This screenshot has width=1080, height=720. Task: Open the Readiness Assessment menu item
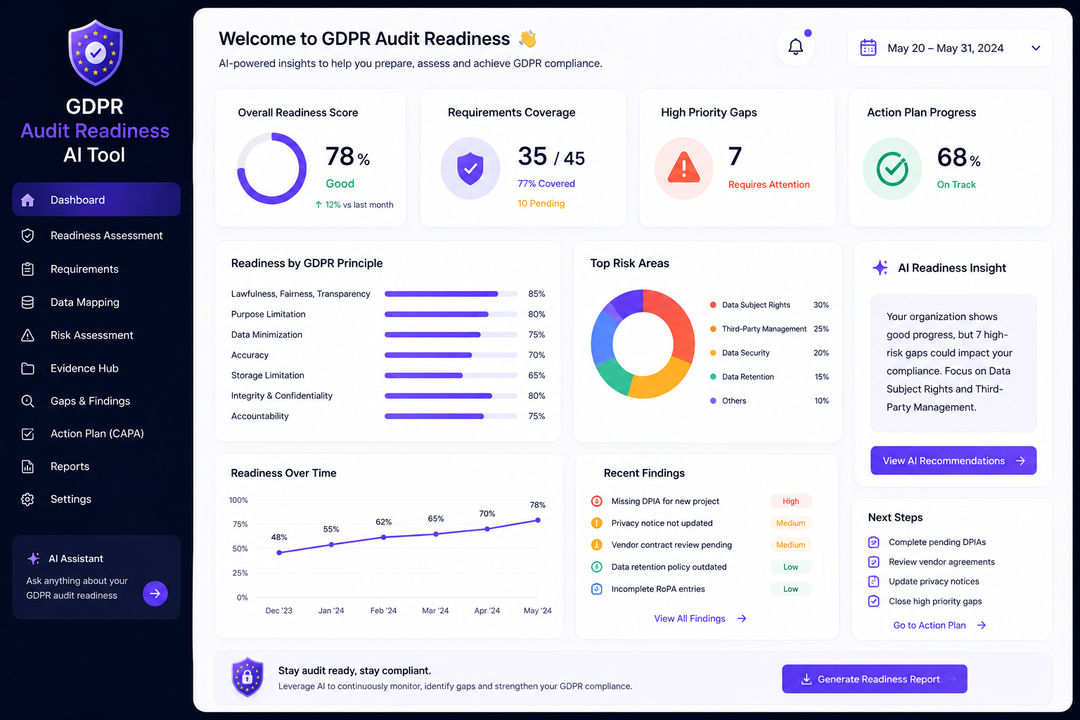pyautogui.click(x=96, y=236)
